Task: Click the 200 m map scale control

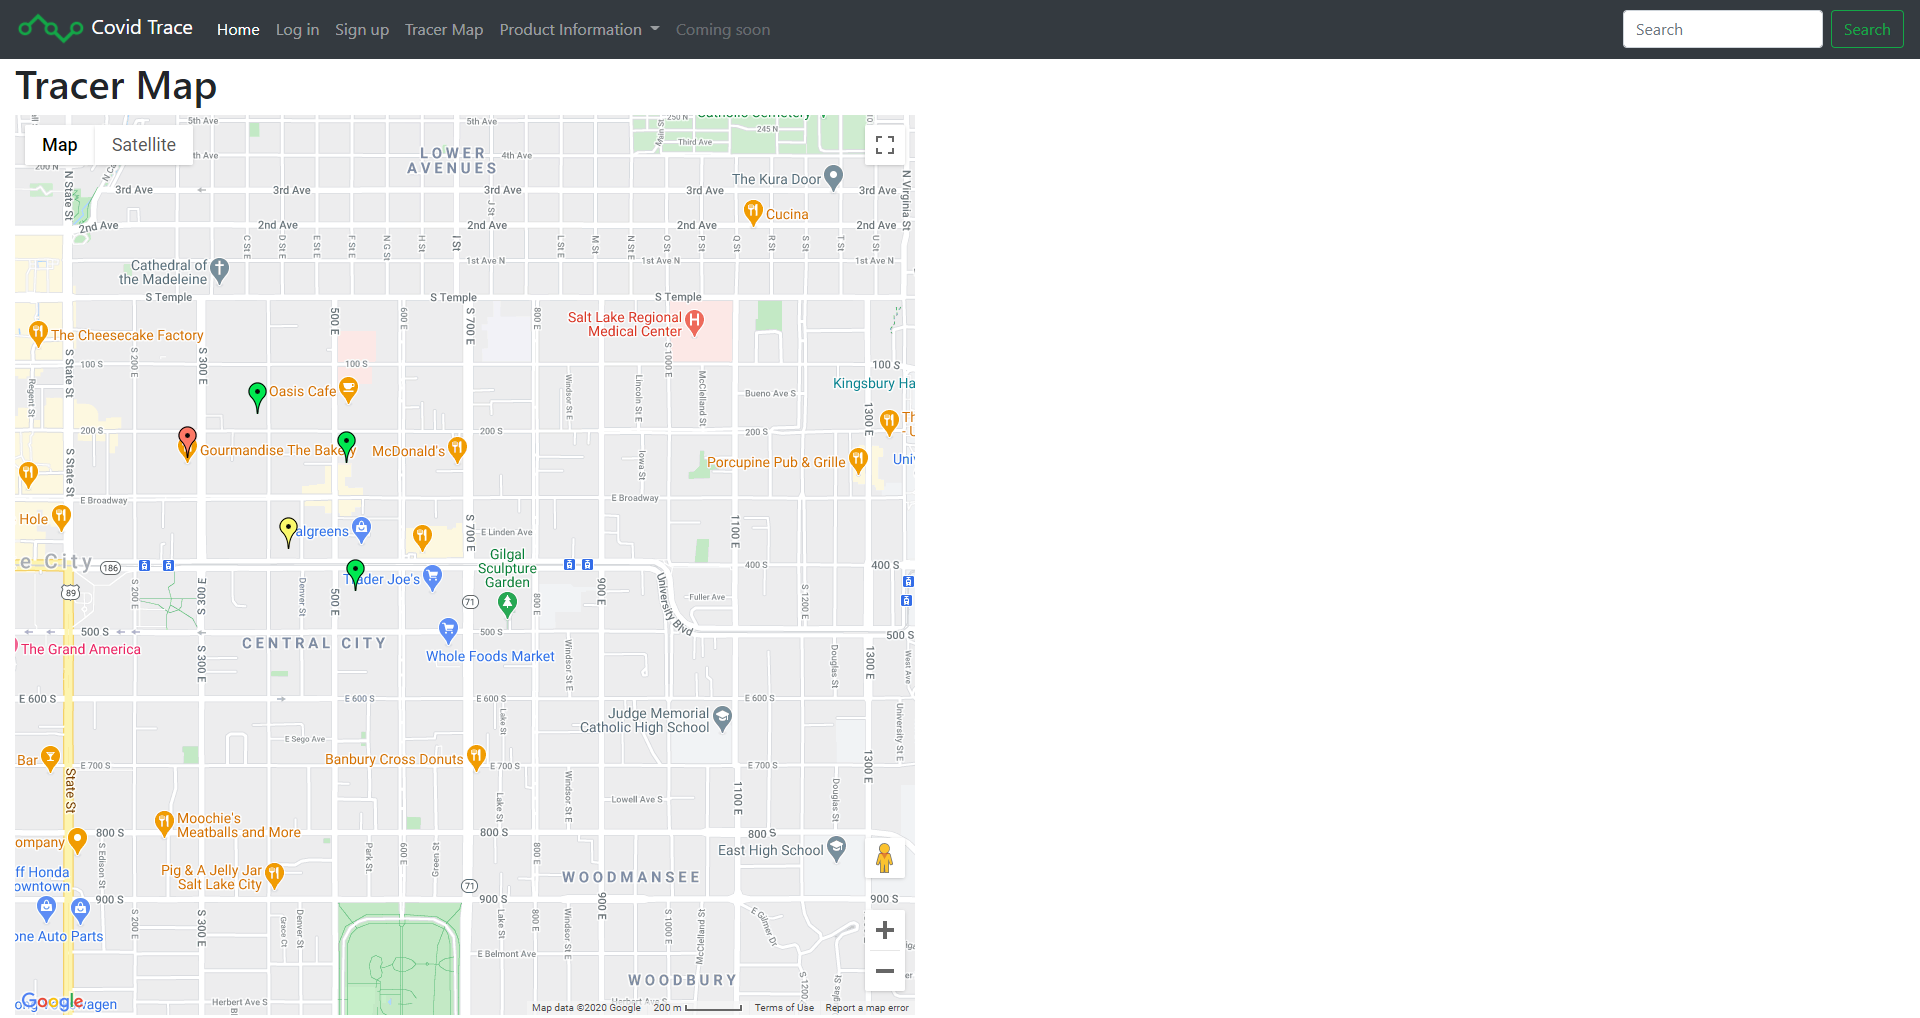Action: 697,1008
